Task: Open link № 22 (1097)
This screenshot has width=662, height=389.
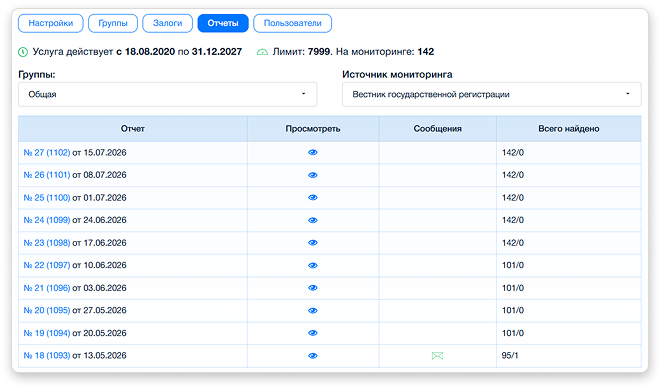Action: click(47, 265)
